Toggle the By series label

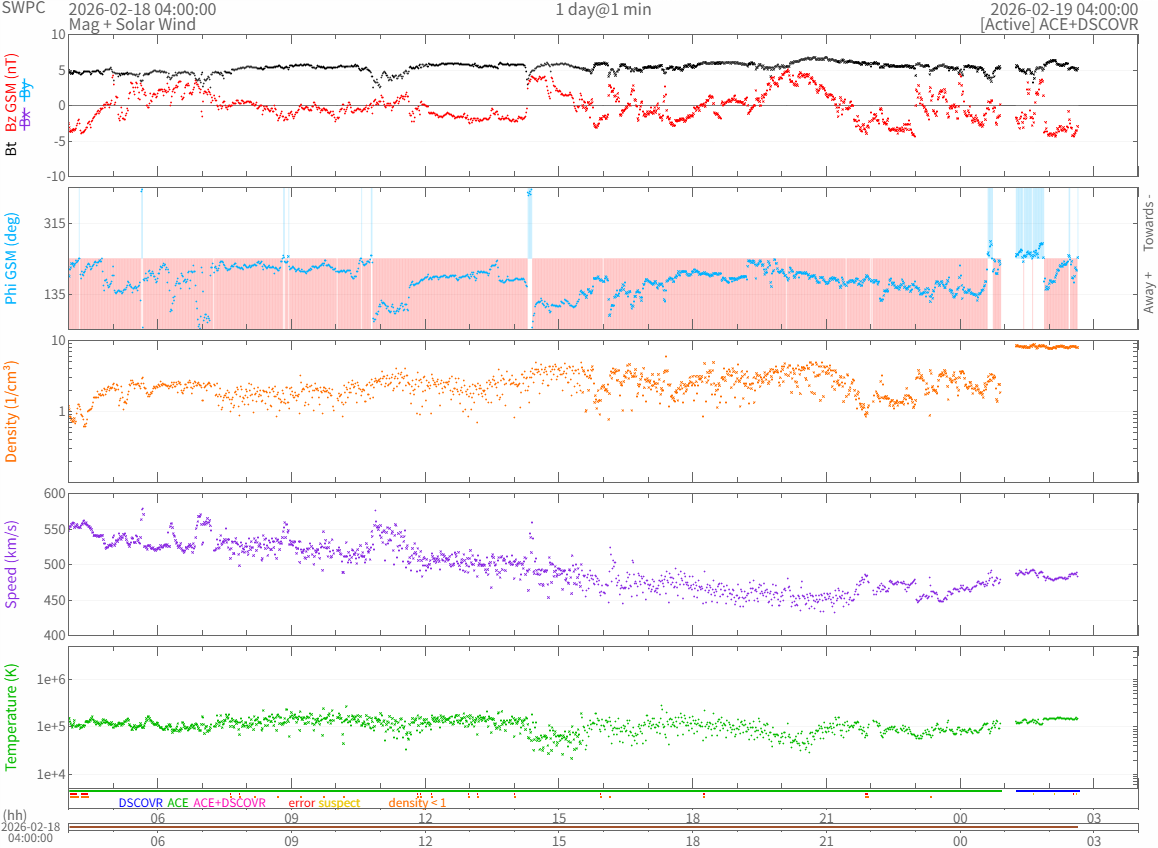(x=27, y=90)
